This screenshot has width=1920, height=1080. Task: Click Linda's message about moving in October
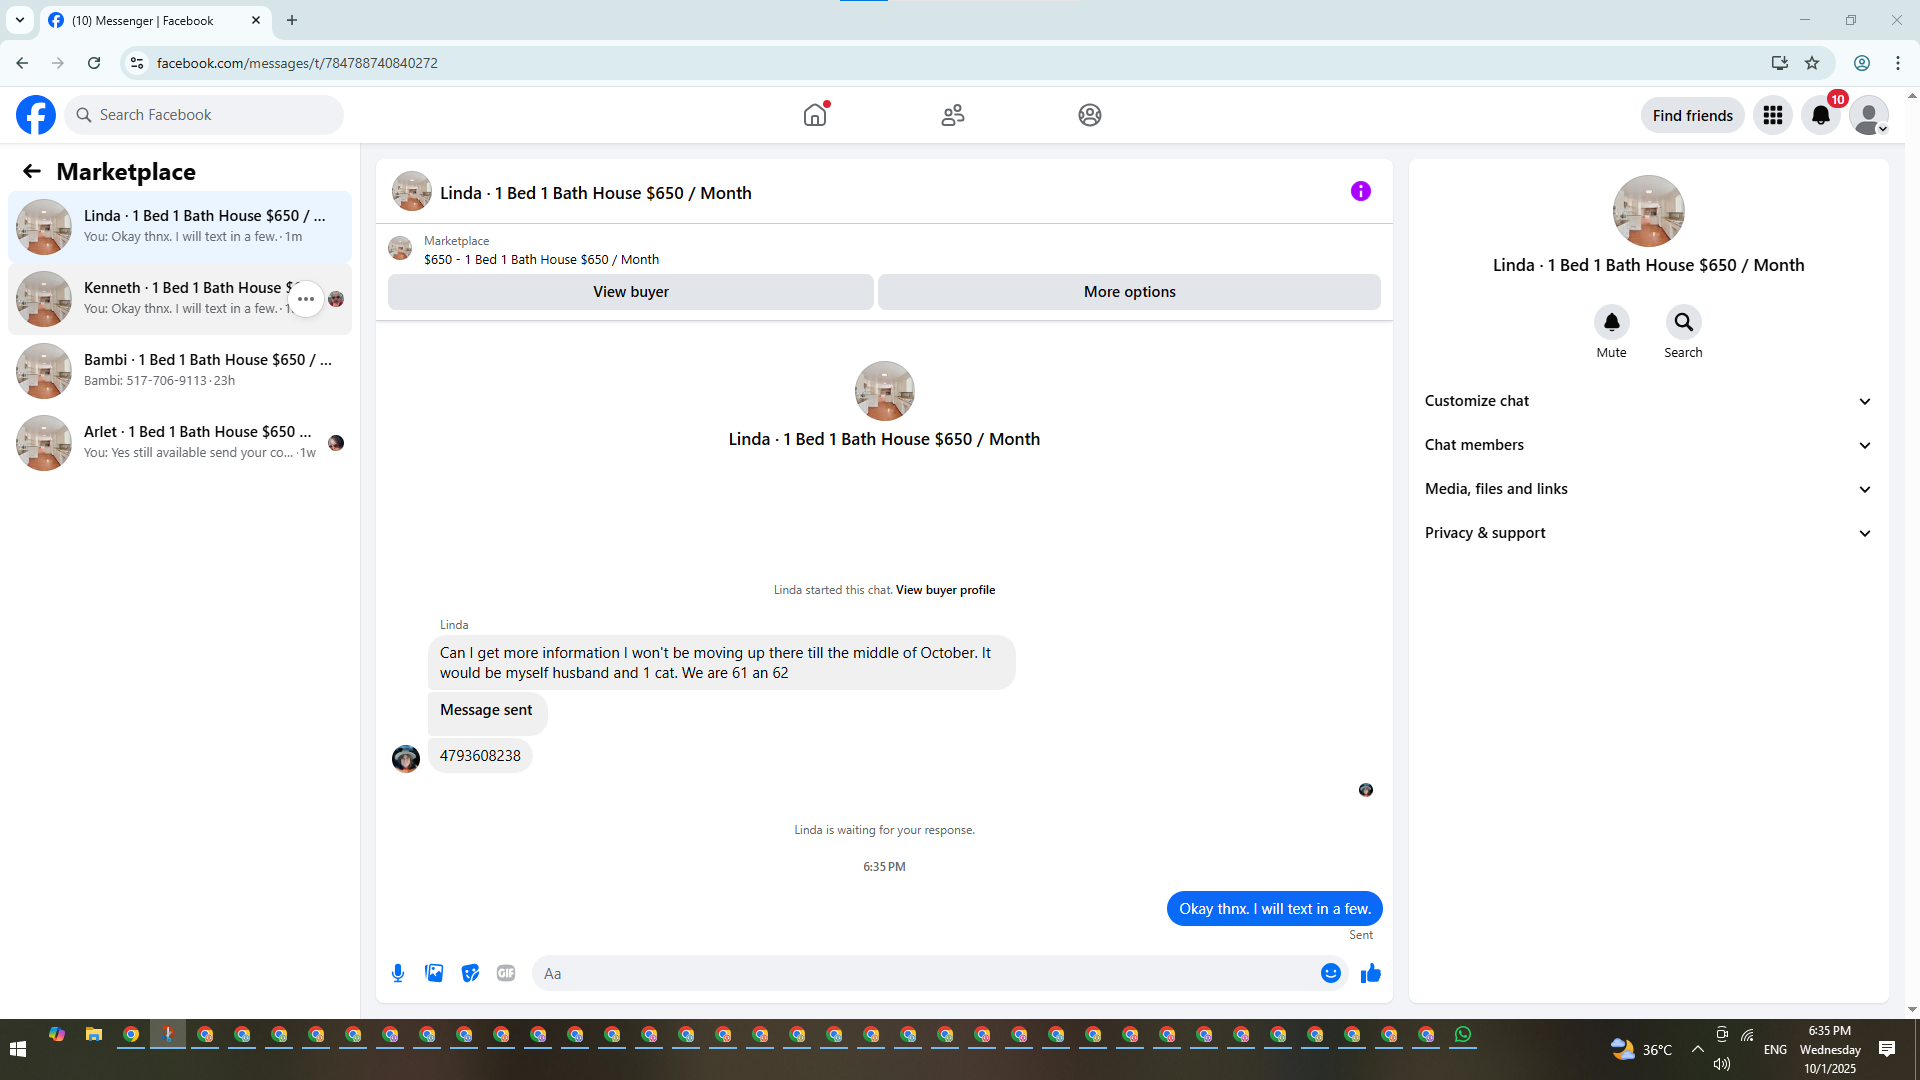tap(721, 663)
